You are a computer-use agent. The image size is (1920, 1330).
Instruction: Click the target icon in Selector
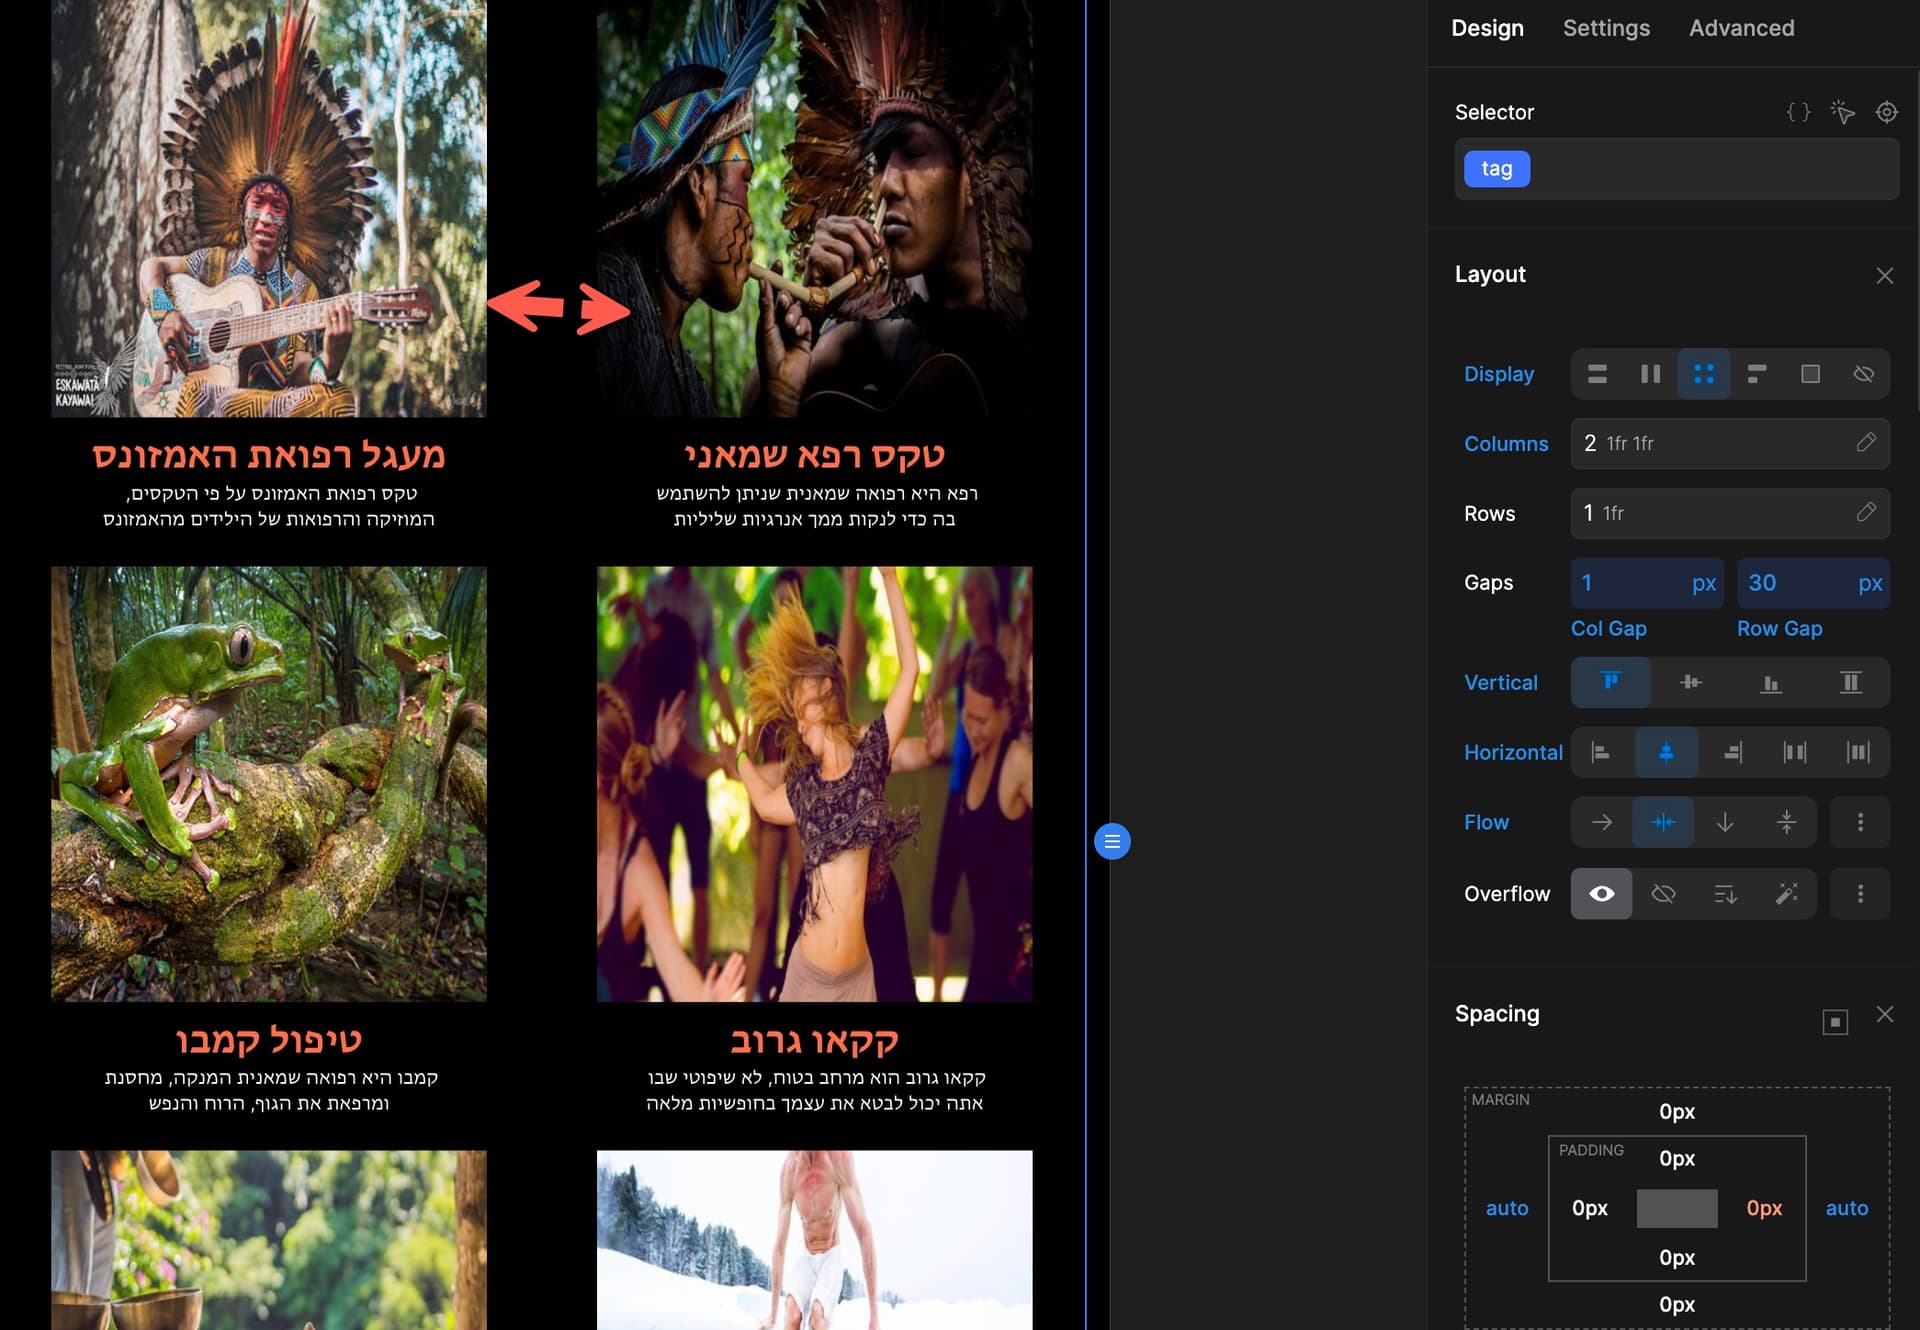tap(1886, 112)
